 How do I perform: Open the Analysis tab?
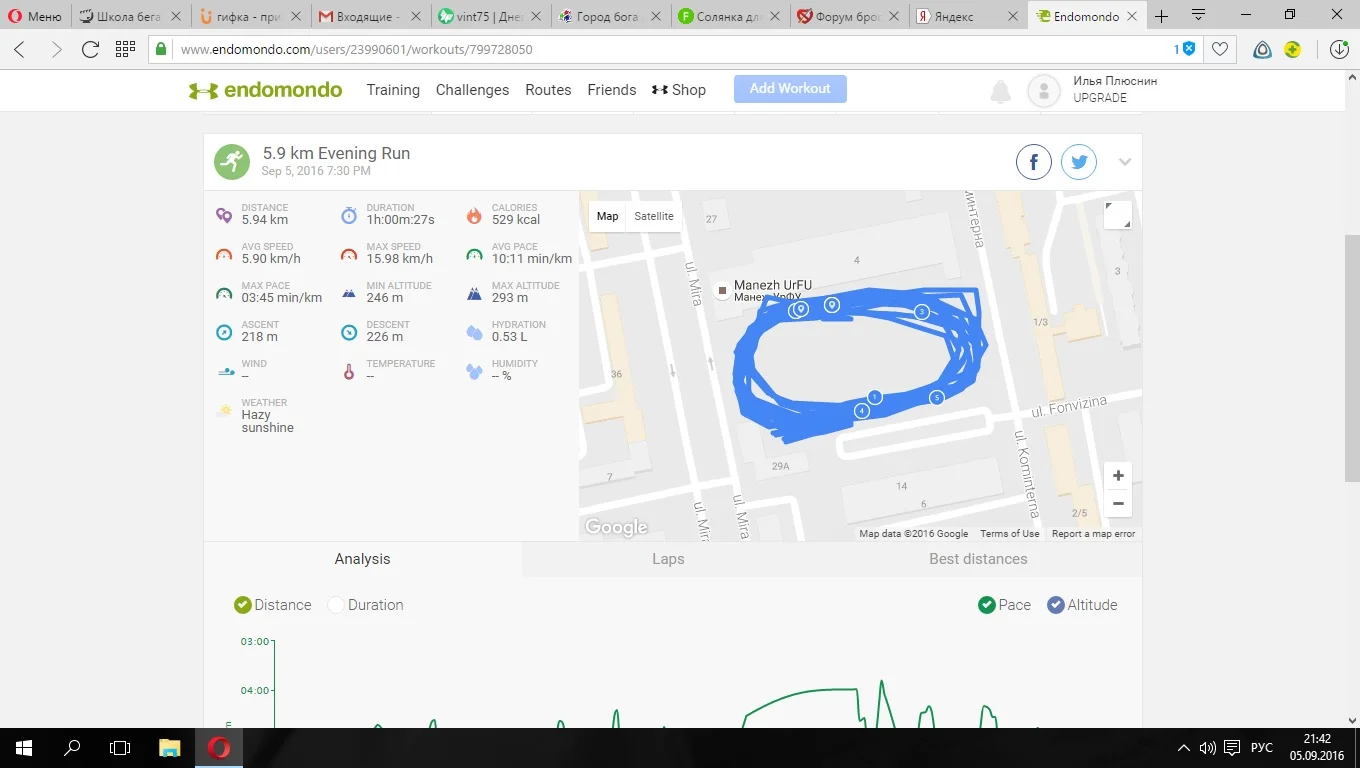(x=362, y=559)
